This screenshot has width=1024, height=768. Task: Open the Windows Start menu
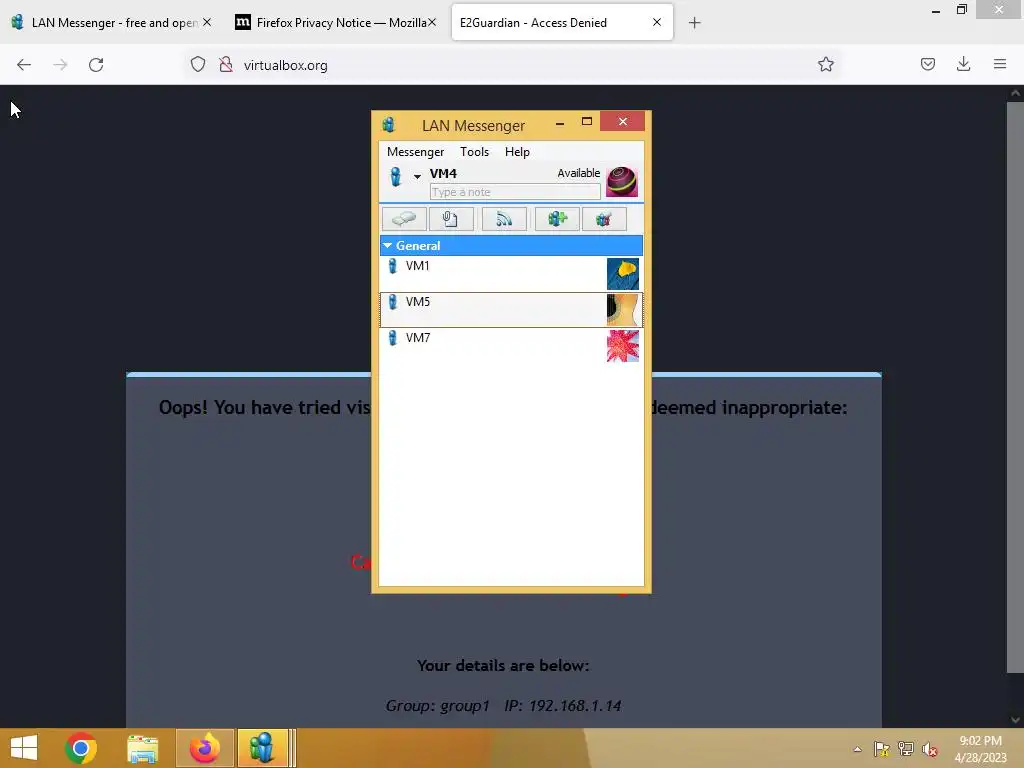pyautogui.click(x=24, y=748)
